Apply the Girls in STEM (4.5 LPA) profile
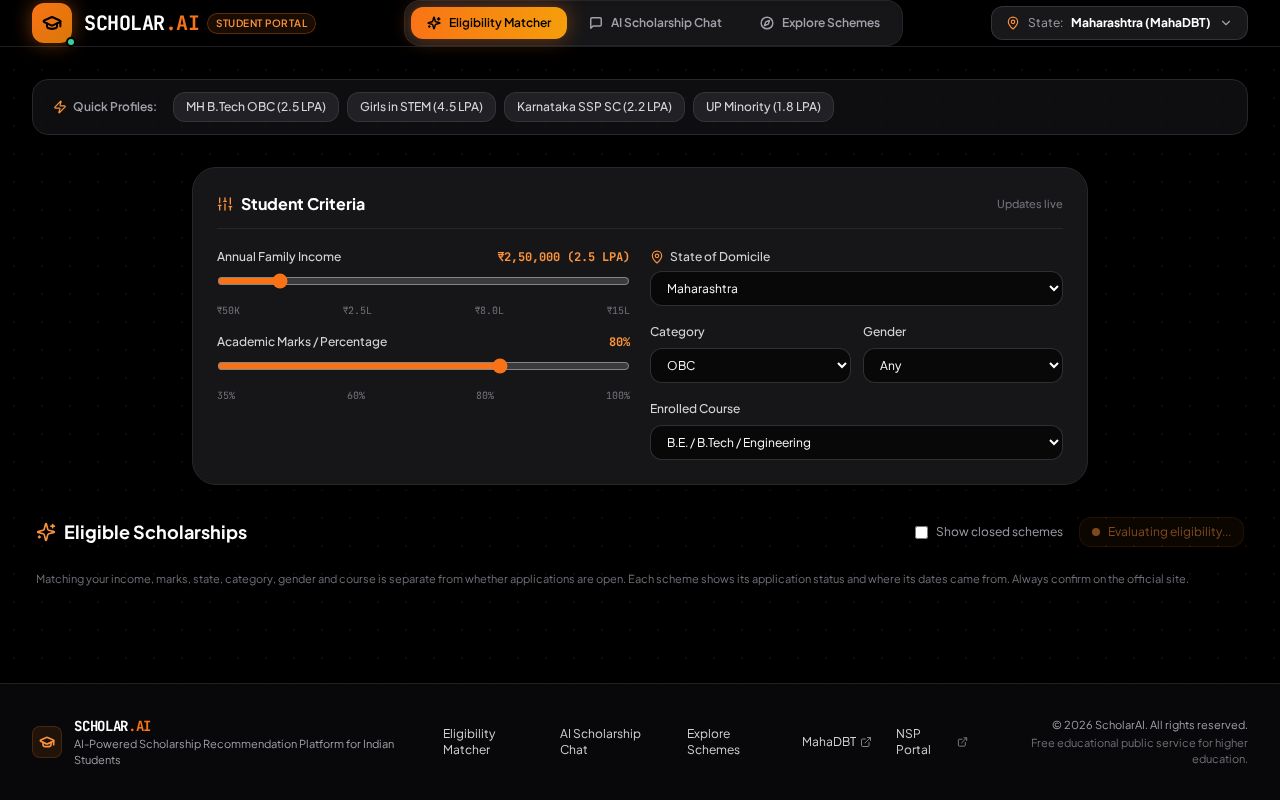1280x800 pixels. (x=421, y=107)
